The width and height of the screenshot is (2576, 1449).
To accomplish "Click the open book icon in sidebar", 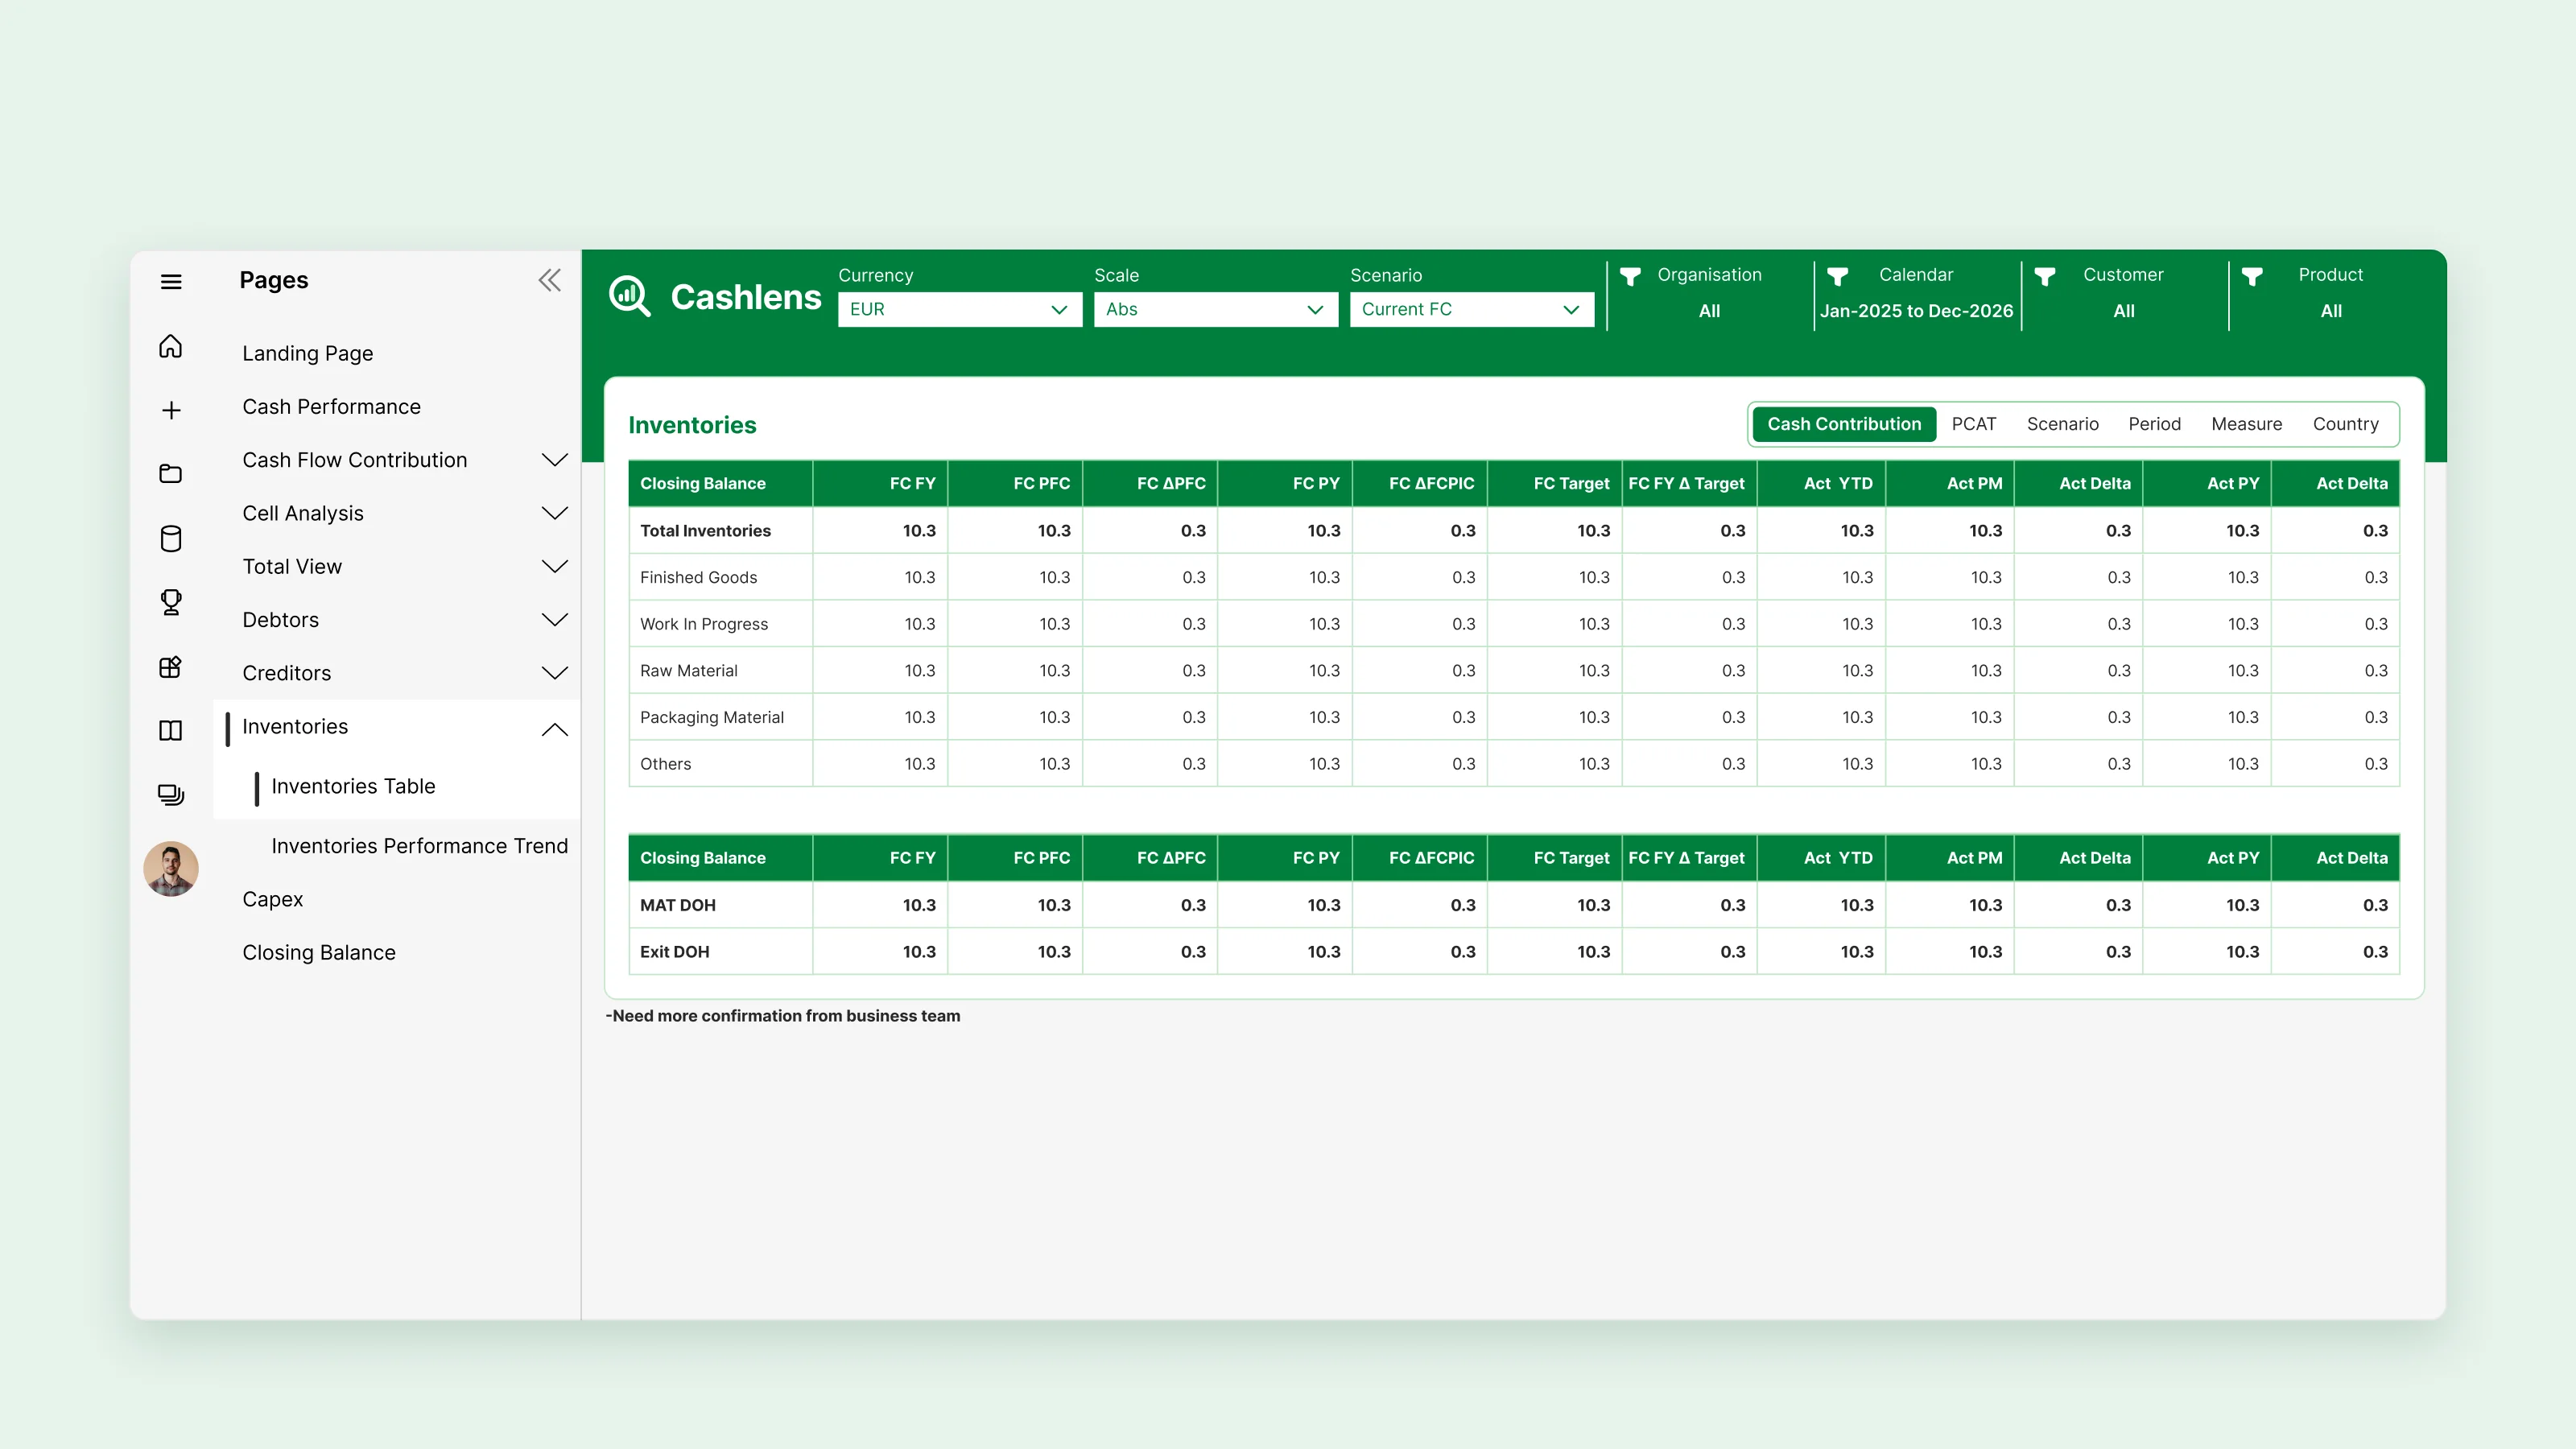I will 171,731.
